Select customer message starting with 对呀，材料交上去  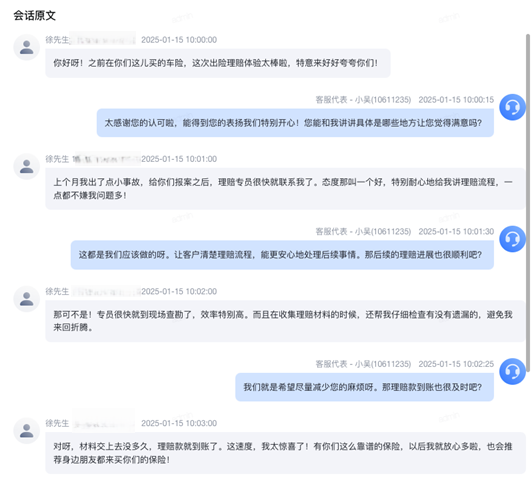click(x=285, y=453)
